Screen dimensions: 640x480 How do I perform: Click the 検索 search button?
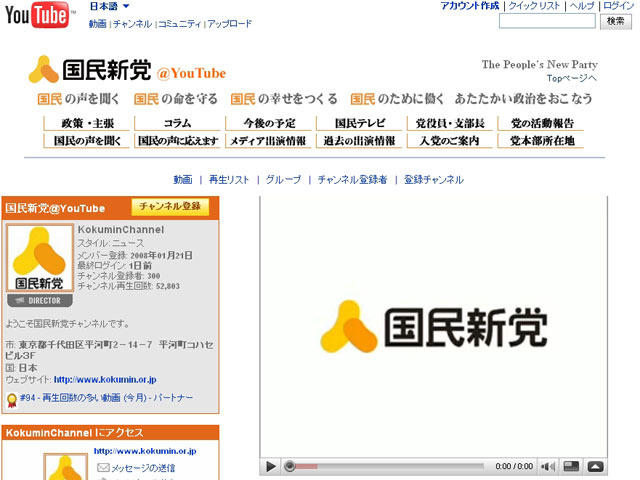(x=616, y=21)
